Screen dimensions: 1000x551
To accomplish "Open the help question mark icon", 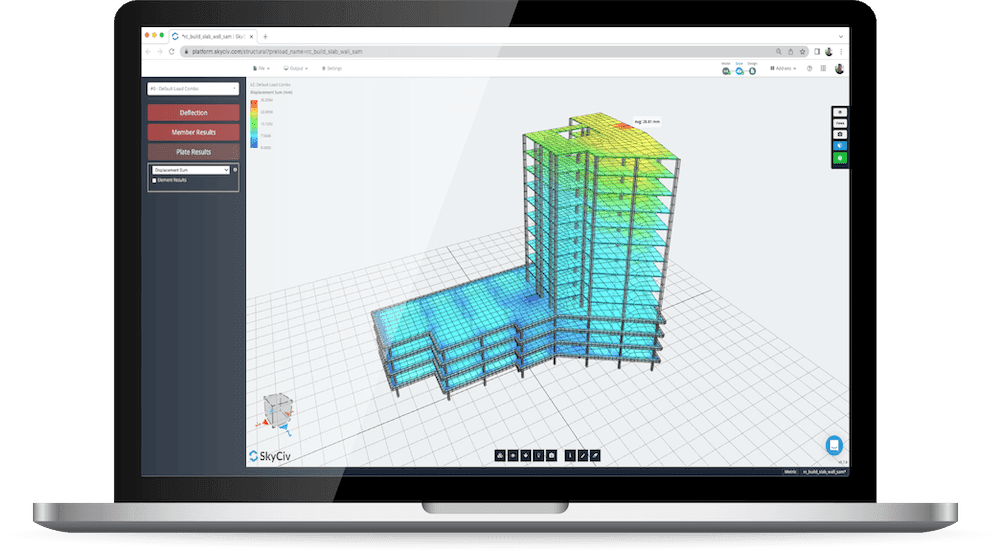I will point(809,69).
